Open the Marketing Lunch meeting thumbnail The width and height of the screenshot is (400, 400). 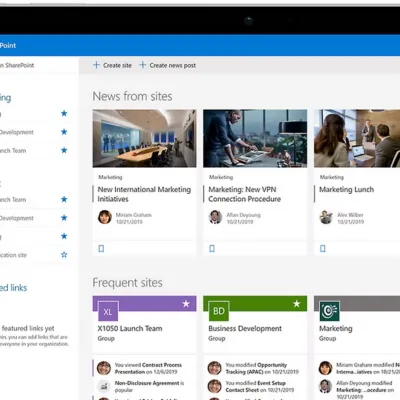click(x=357, y=138)
